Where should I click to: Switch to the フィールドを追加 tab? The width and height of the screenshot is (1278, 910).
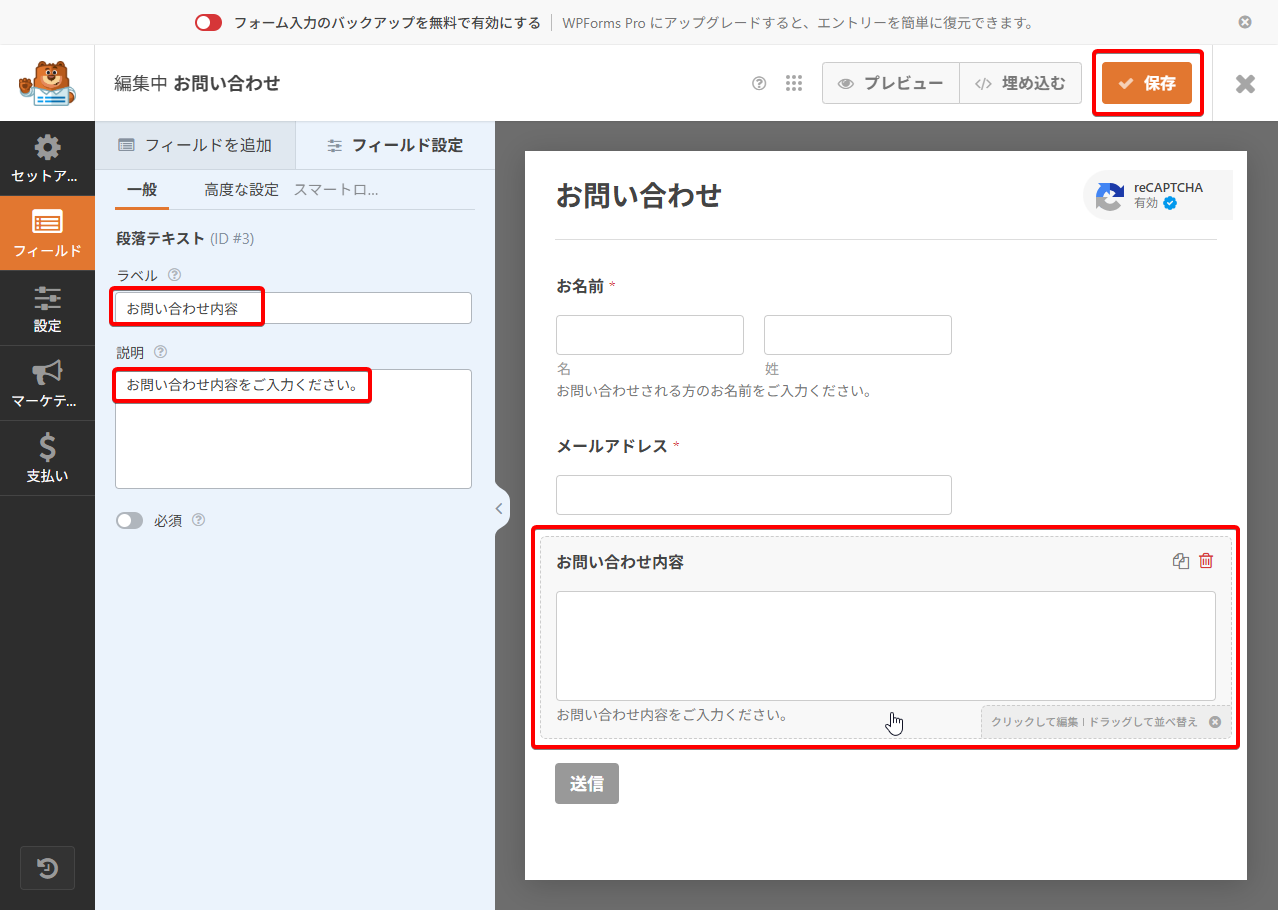point(195,145)
